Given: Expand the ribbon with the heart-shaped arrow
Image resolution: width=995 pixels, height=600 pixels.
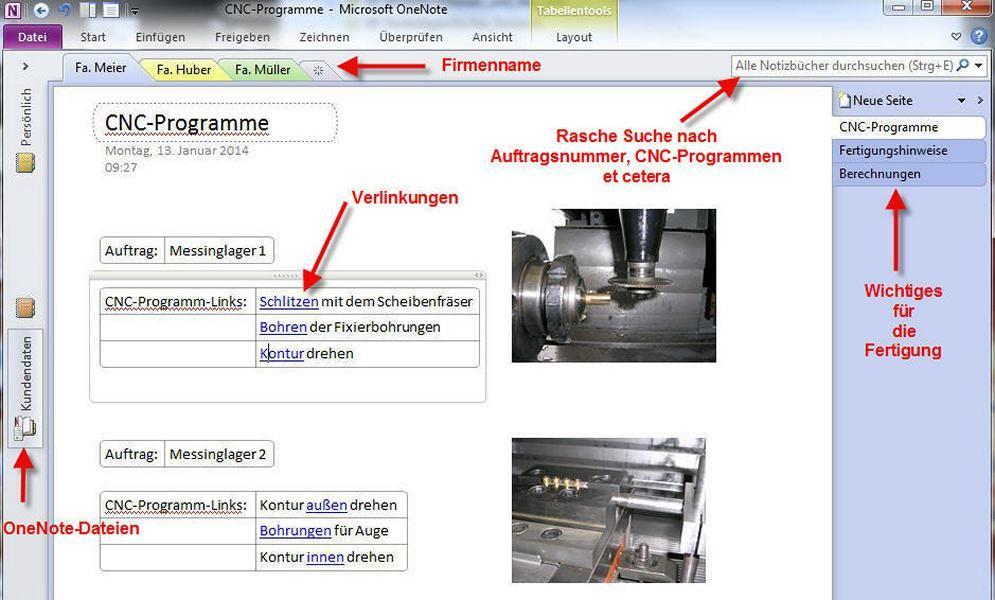Looking at the screenshot, I should 956,37.
